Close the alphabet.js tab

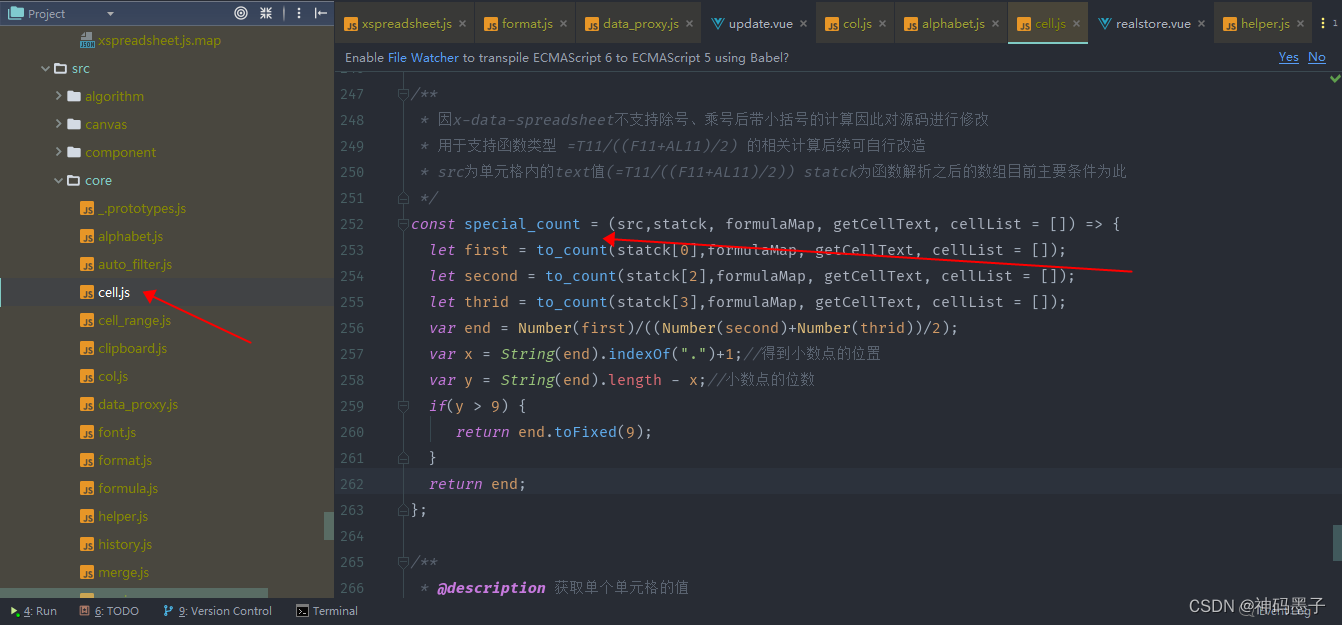coord(995,24)
